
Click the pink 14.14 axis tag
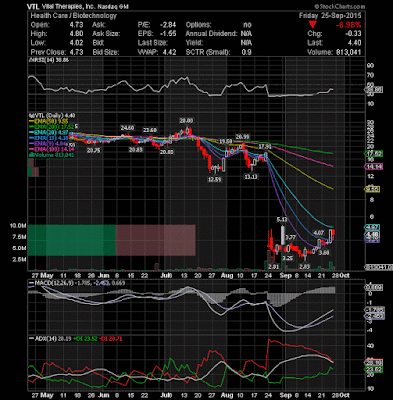click(375, 166)
